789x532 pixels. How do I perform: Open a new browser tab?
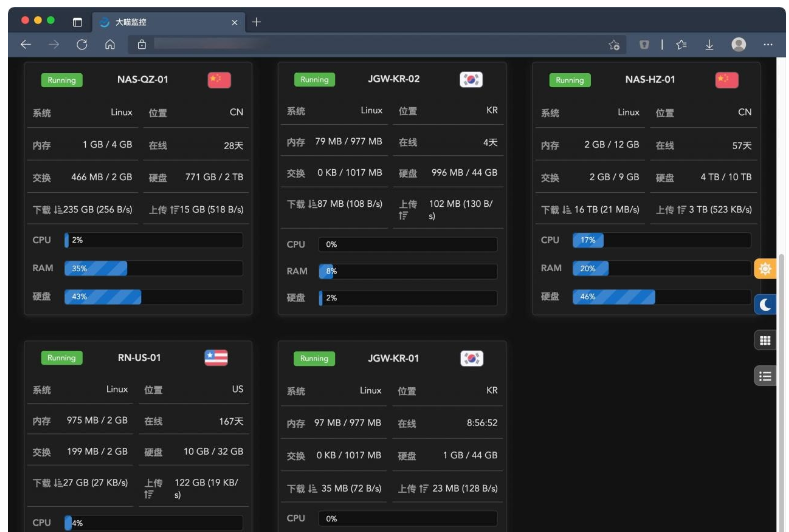coord(257,21)
